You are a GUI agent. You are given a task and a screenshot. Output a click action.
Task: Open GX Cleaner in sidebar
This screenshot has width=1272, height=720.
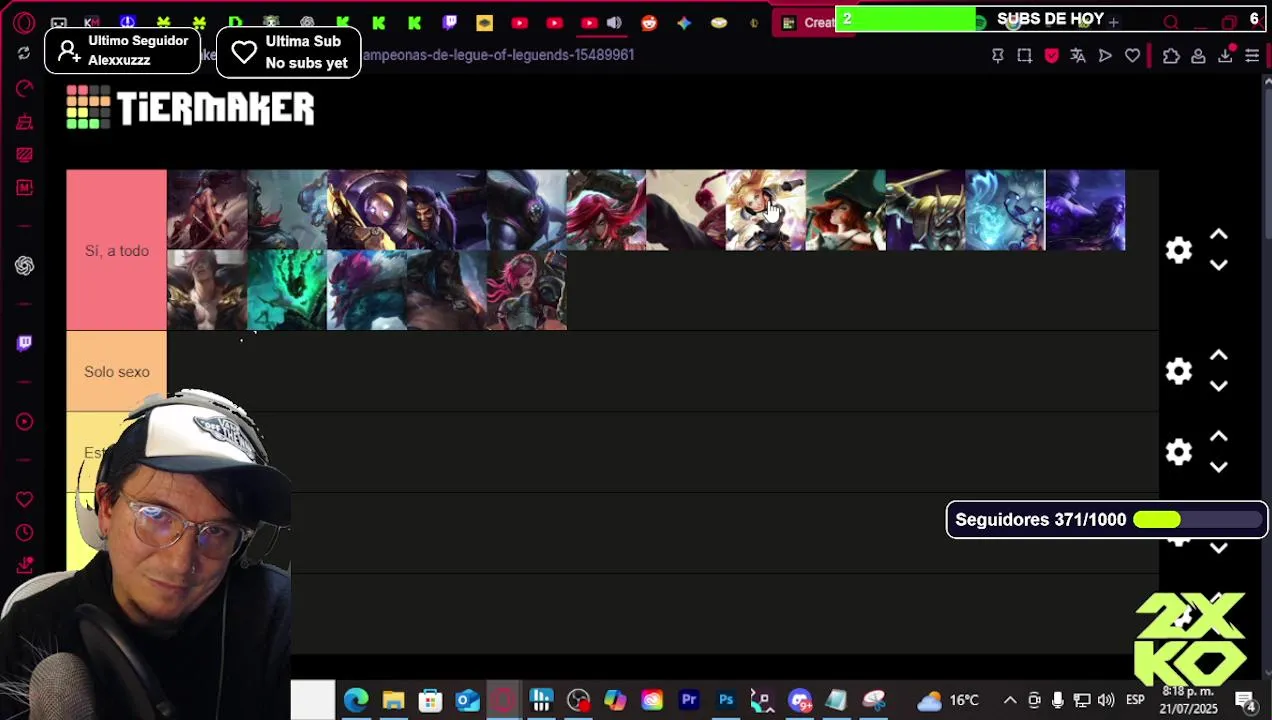tap(24, 122)
